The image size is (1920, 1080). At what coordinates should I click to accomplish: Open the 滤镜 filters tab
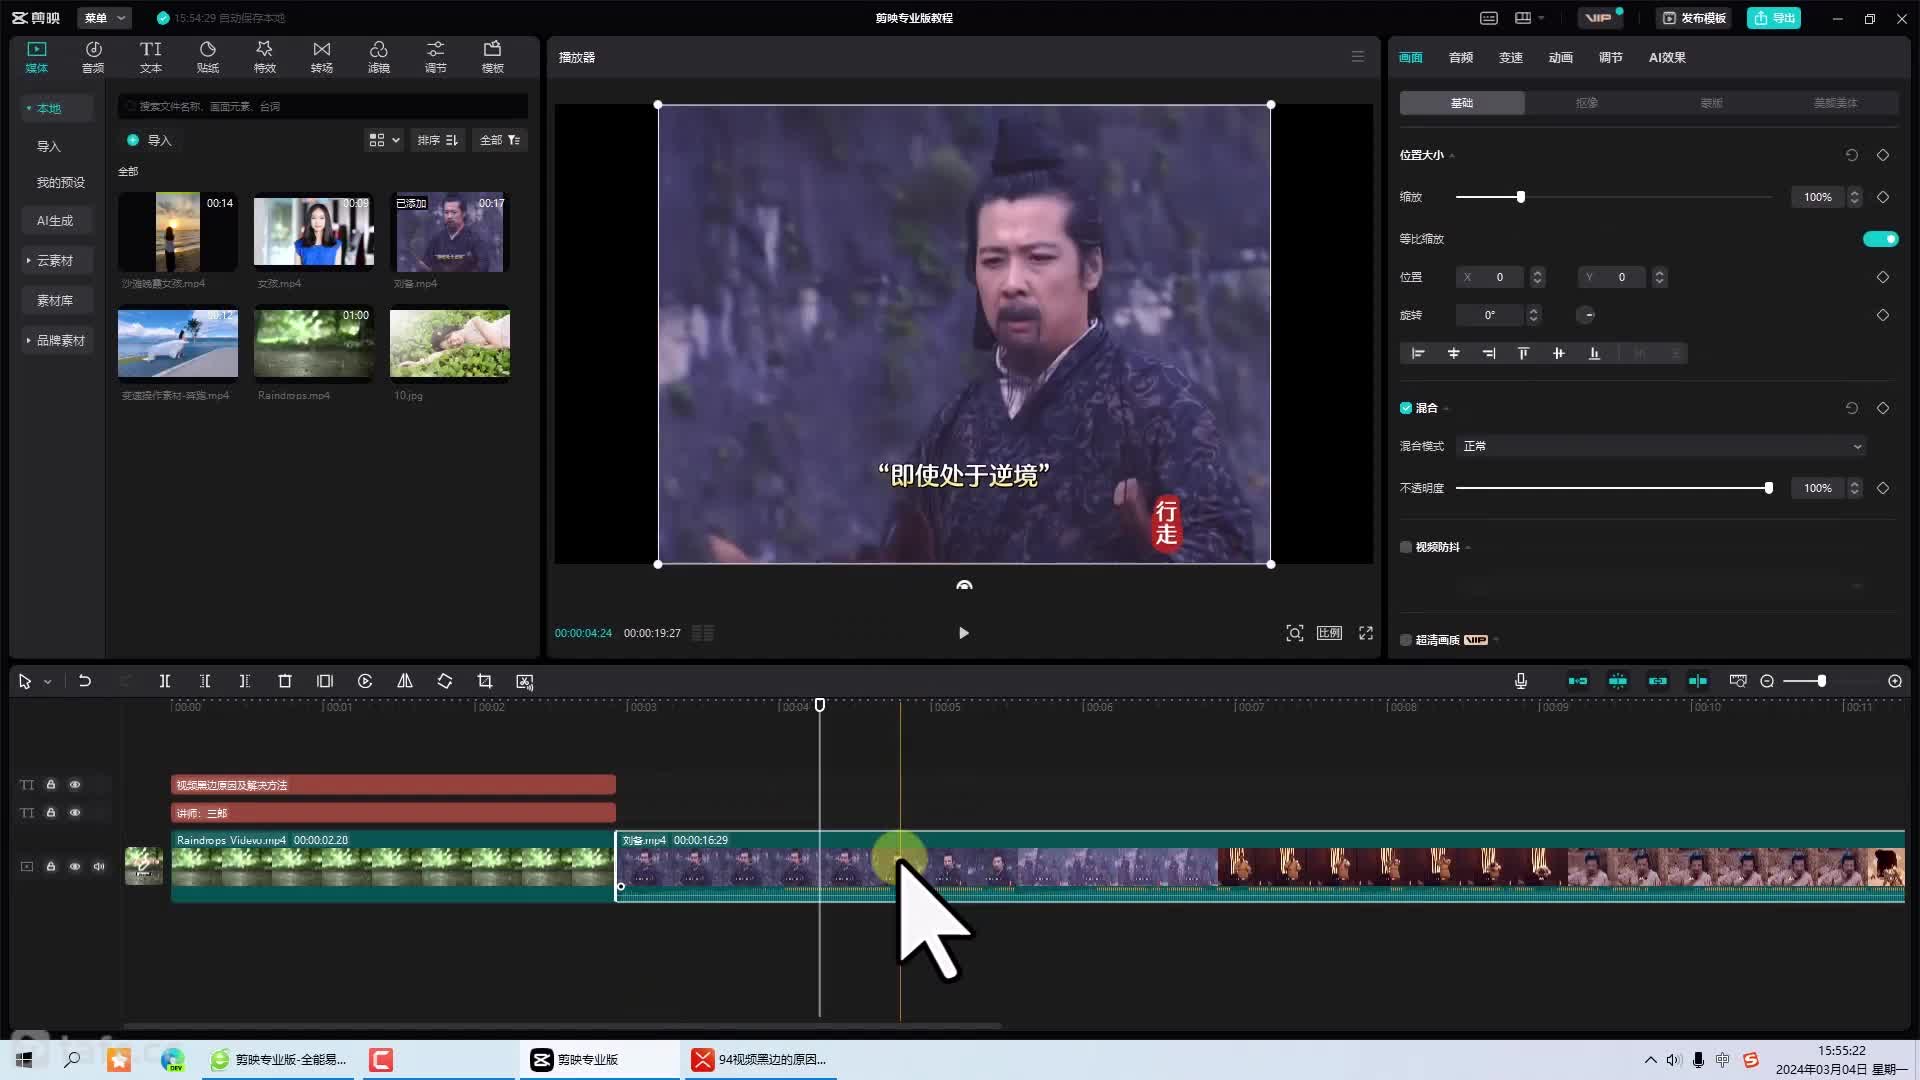pos(378,57)
